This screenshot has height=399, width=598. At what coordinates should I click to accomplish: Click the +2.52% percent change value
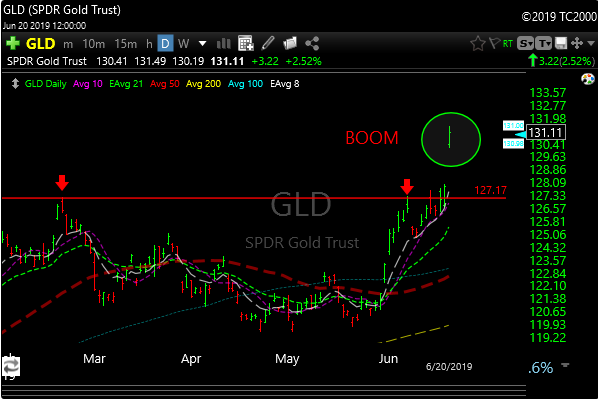[x=304, y=61]
